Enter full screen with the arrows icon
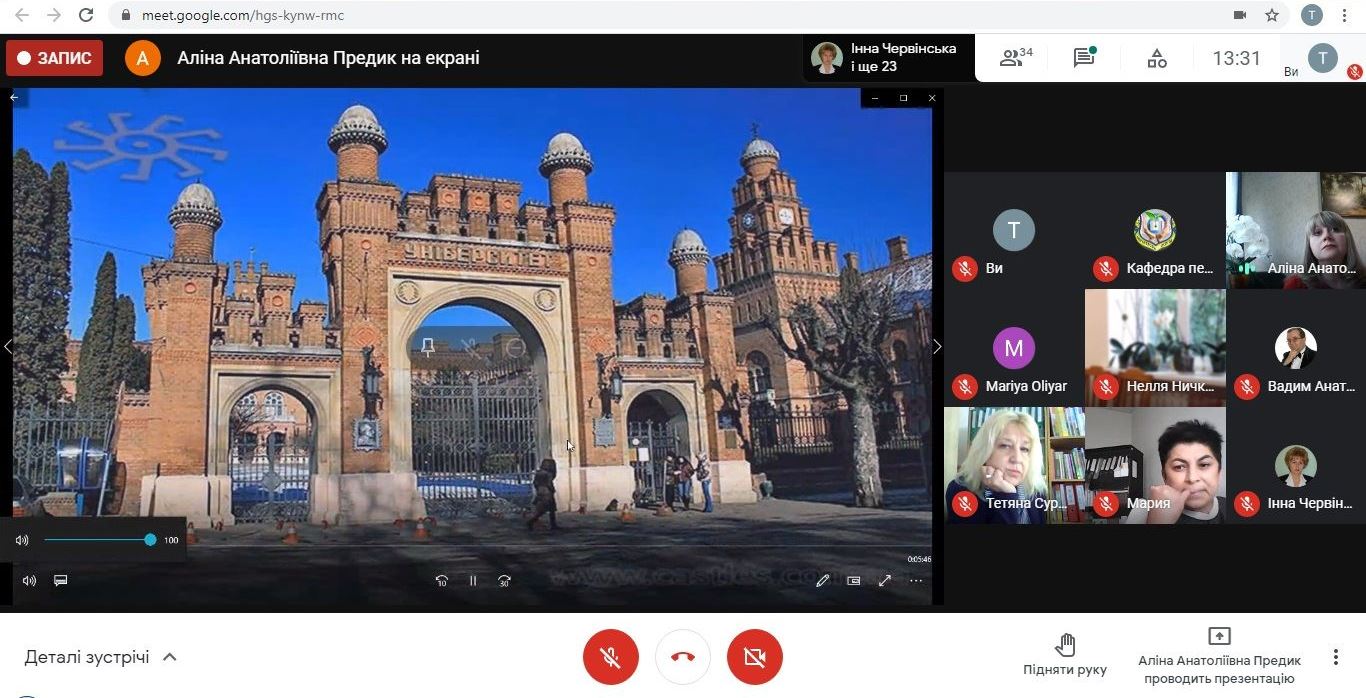This screenshot has height=698, width=1366. 885,580
